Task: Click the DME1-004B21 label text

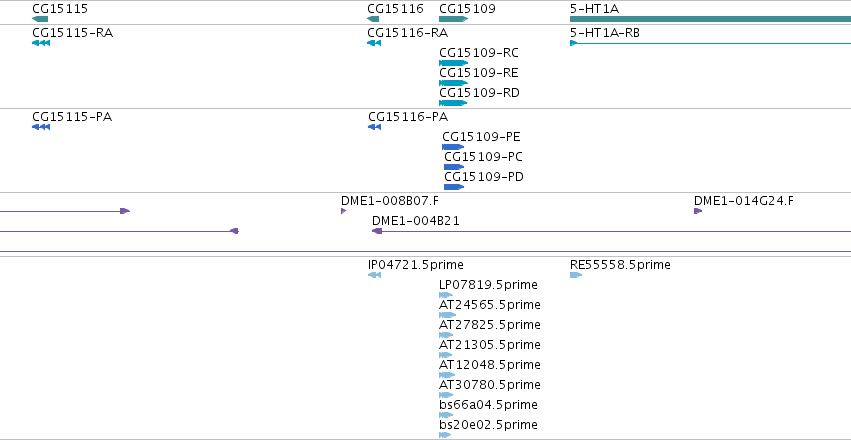Action: 416,221
